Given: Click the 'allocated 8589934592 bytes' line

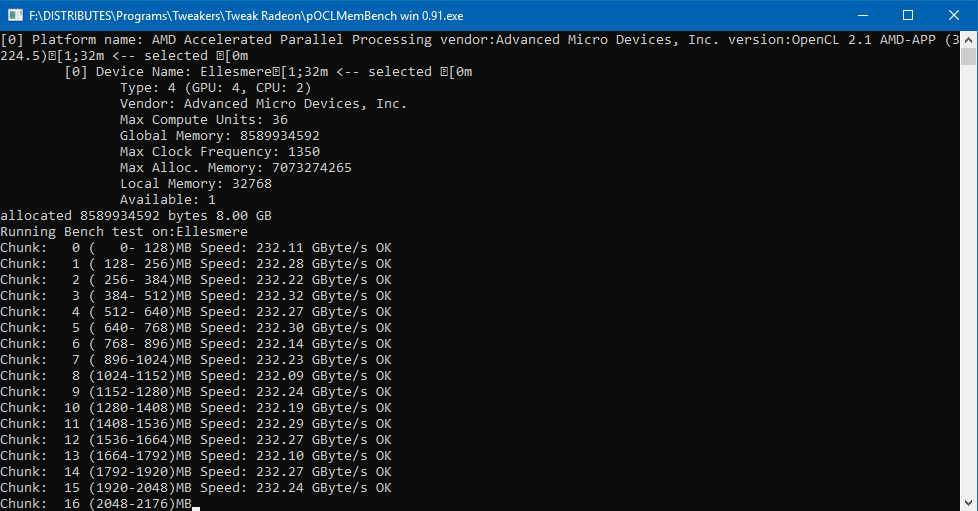Looking at the screenshot, I should (135, 216).
